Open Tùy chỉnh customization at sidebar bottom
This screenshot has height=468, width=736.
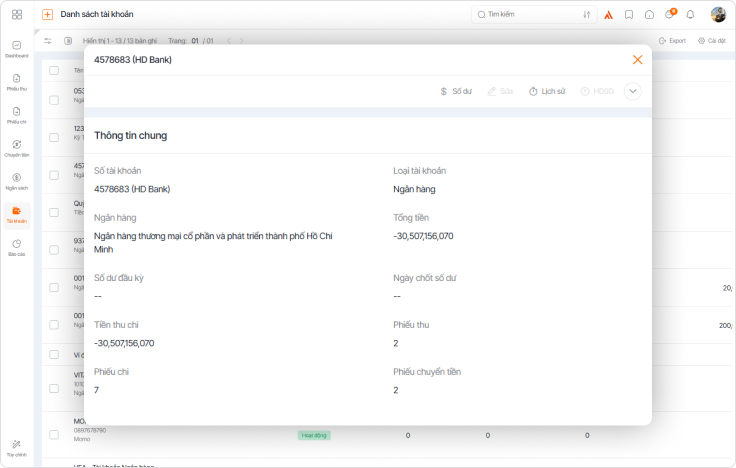tap(17, 448)
